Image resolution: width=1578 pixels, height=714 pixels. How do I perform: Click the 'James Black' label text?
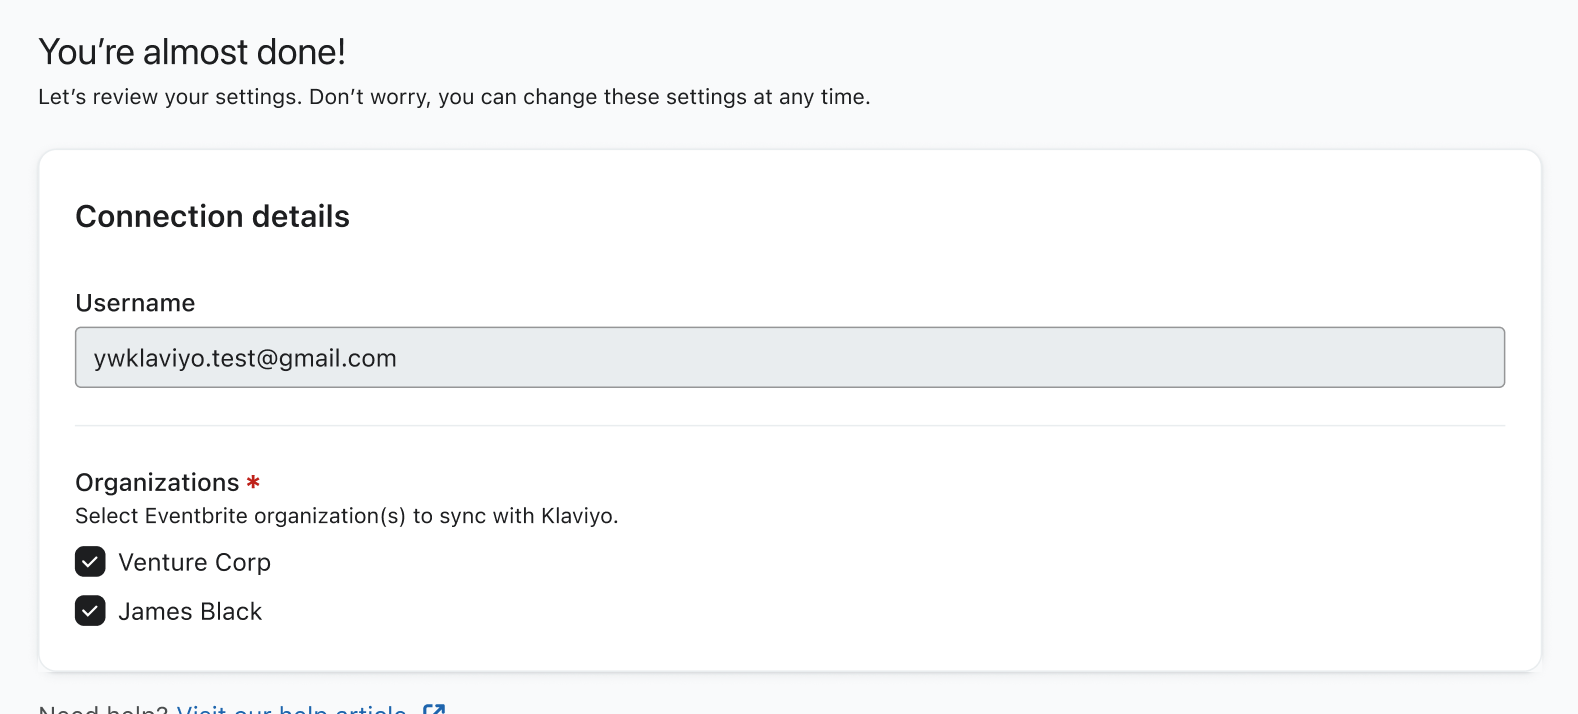tap(190, 611)
